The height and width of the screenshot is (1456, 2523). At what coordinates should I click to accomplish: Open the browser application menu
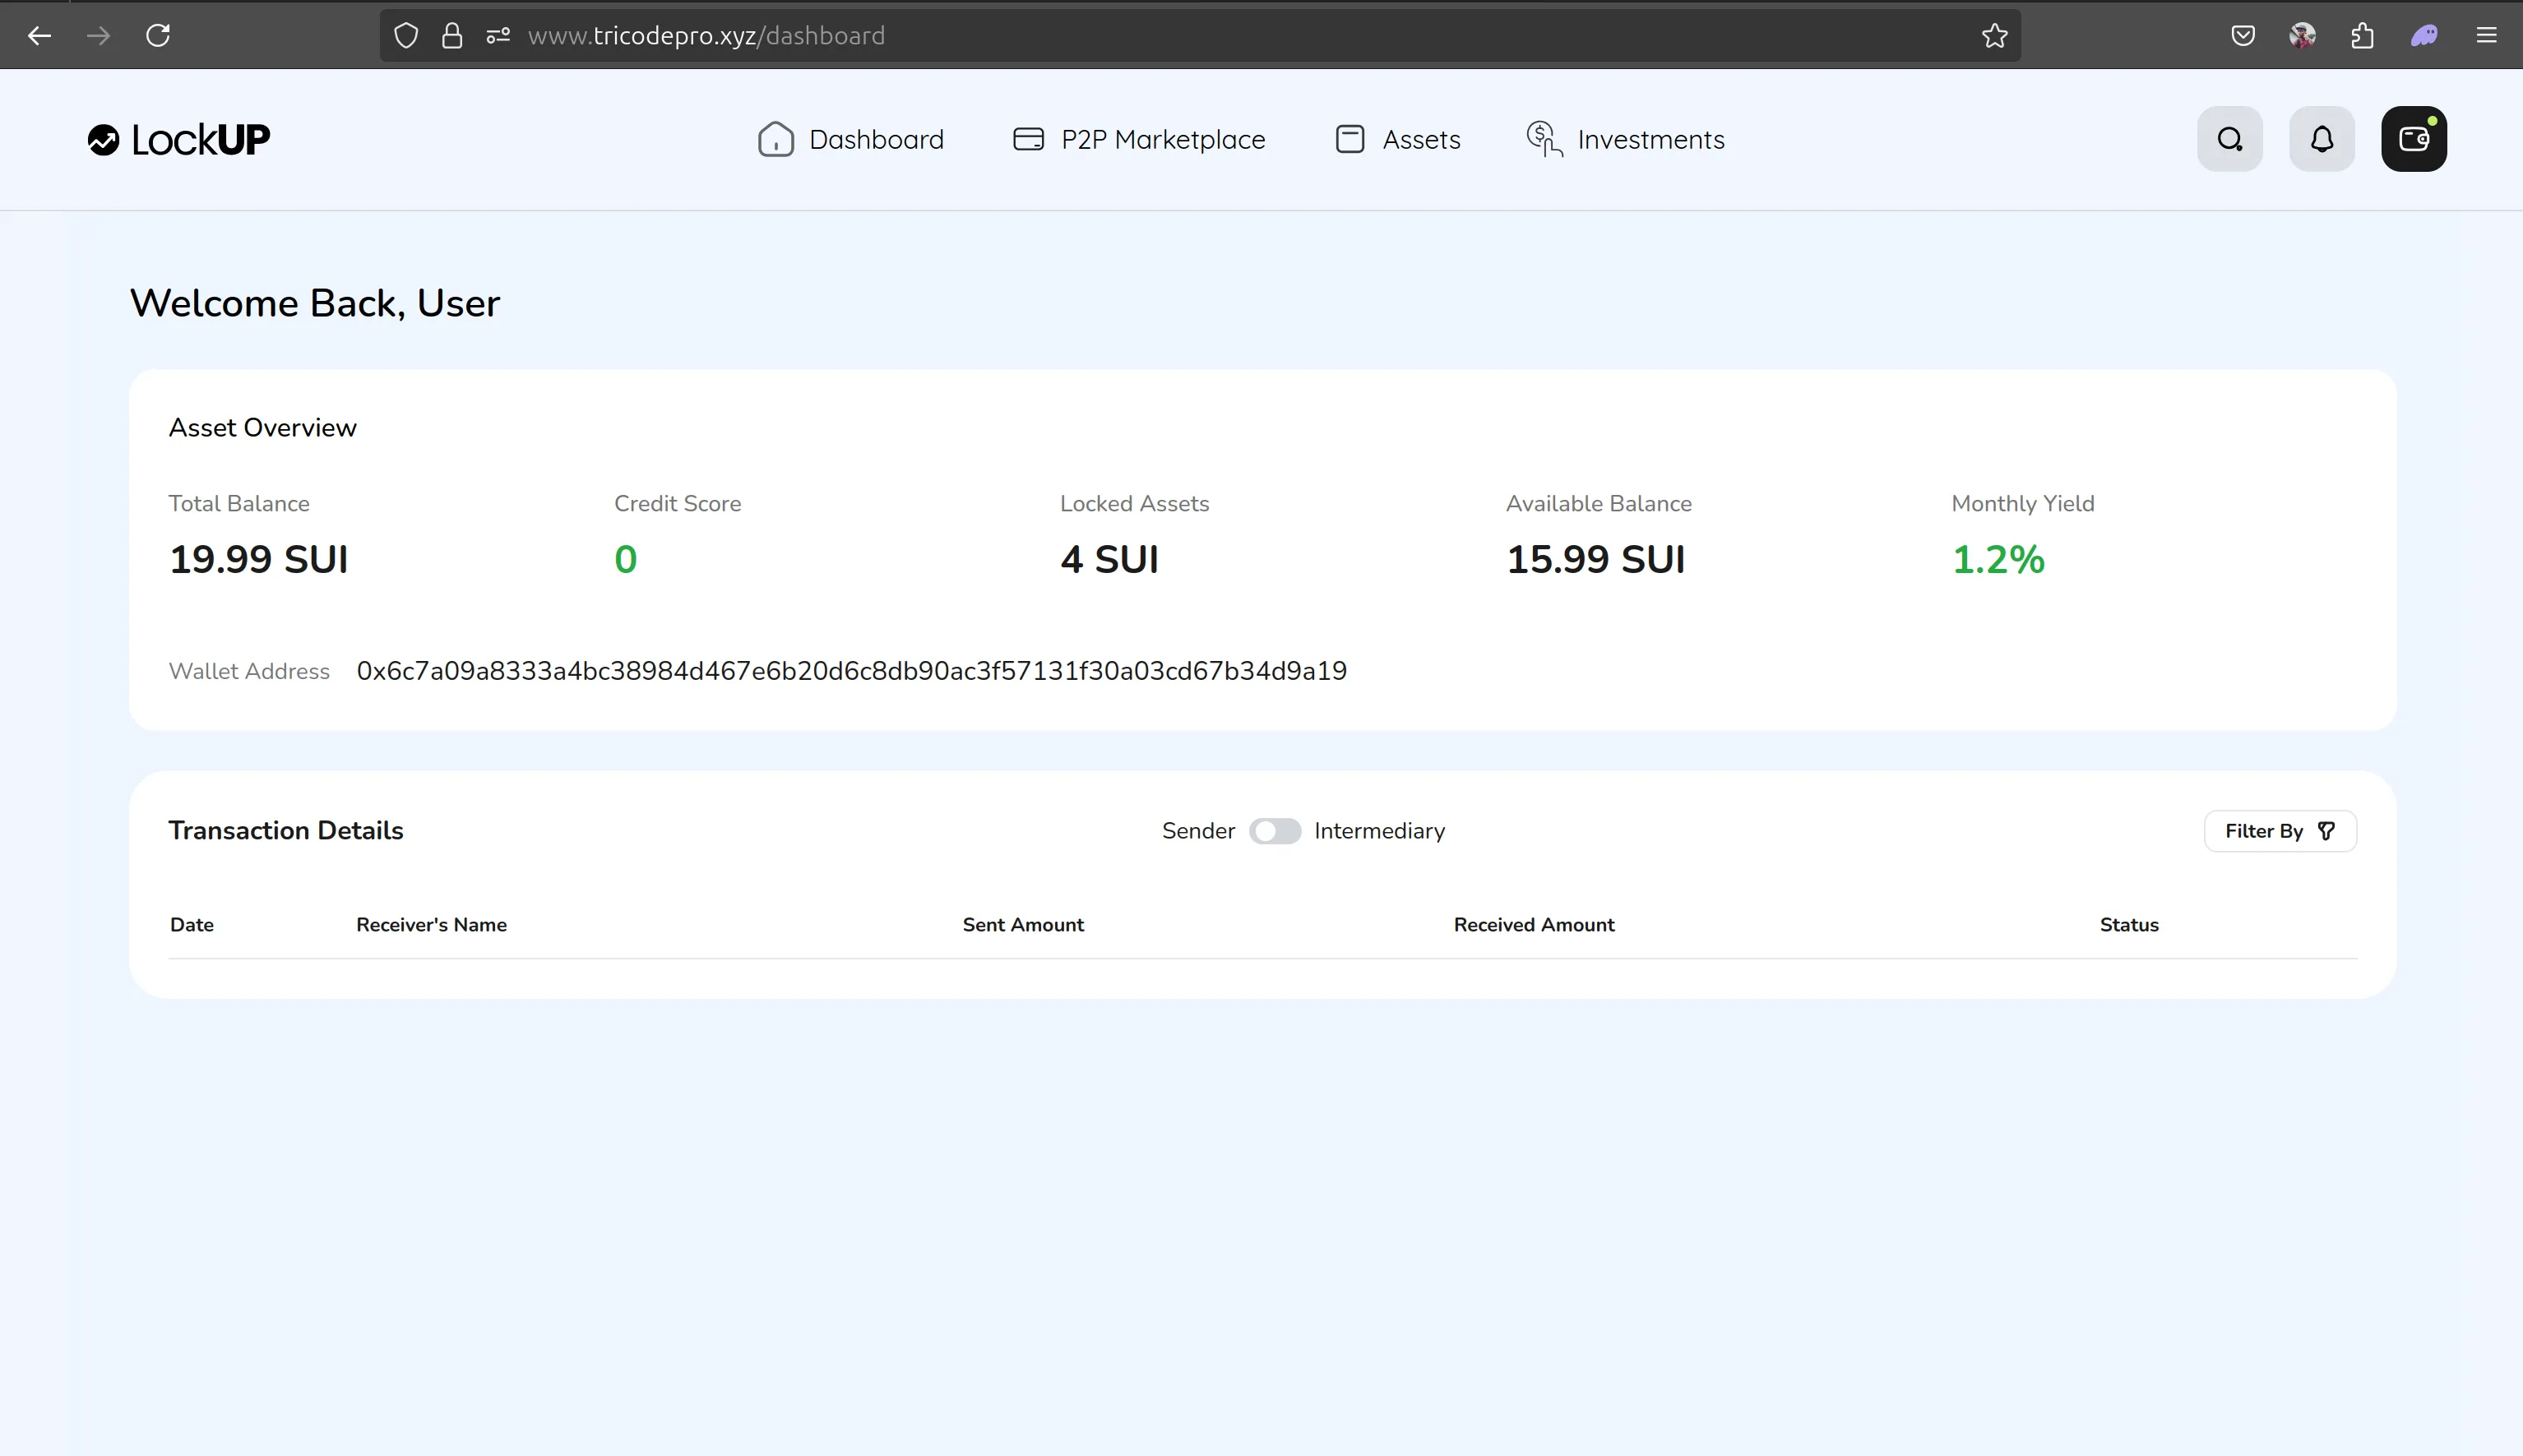(x=2488, y=35)
